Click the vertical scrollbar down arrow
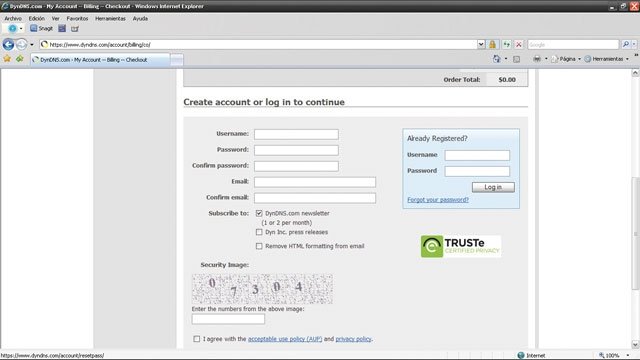The image size is (640, 360). (x=635, y=344)
